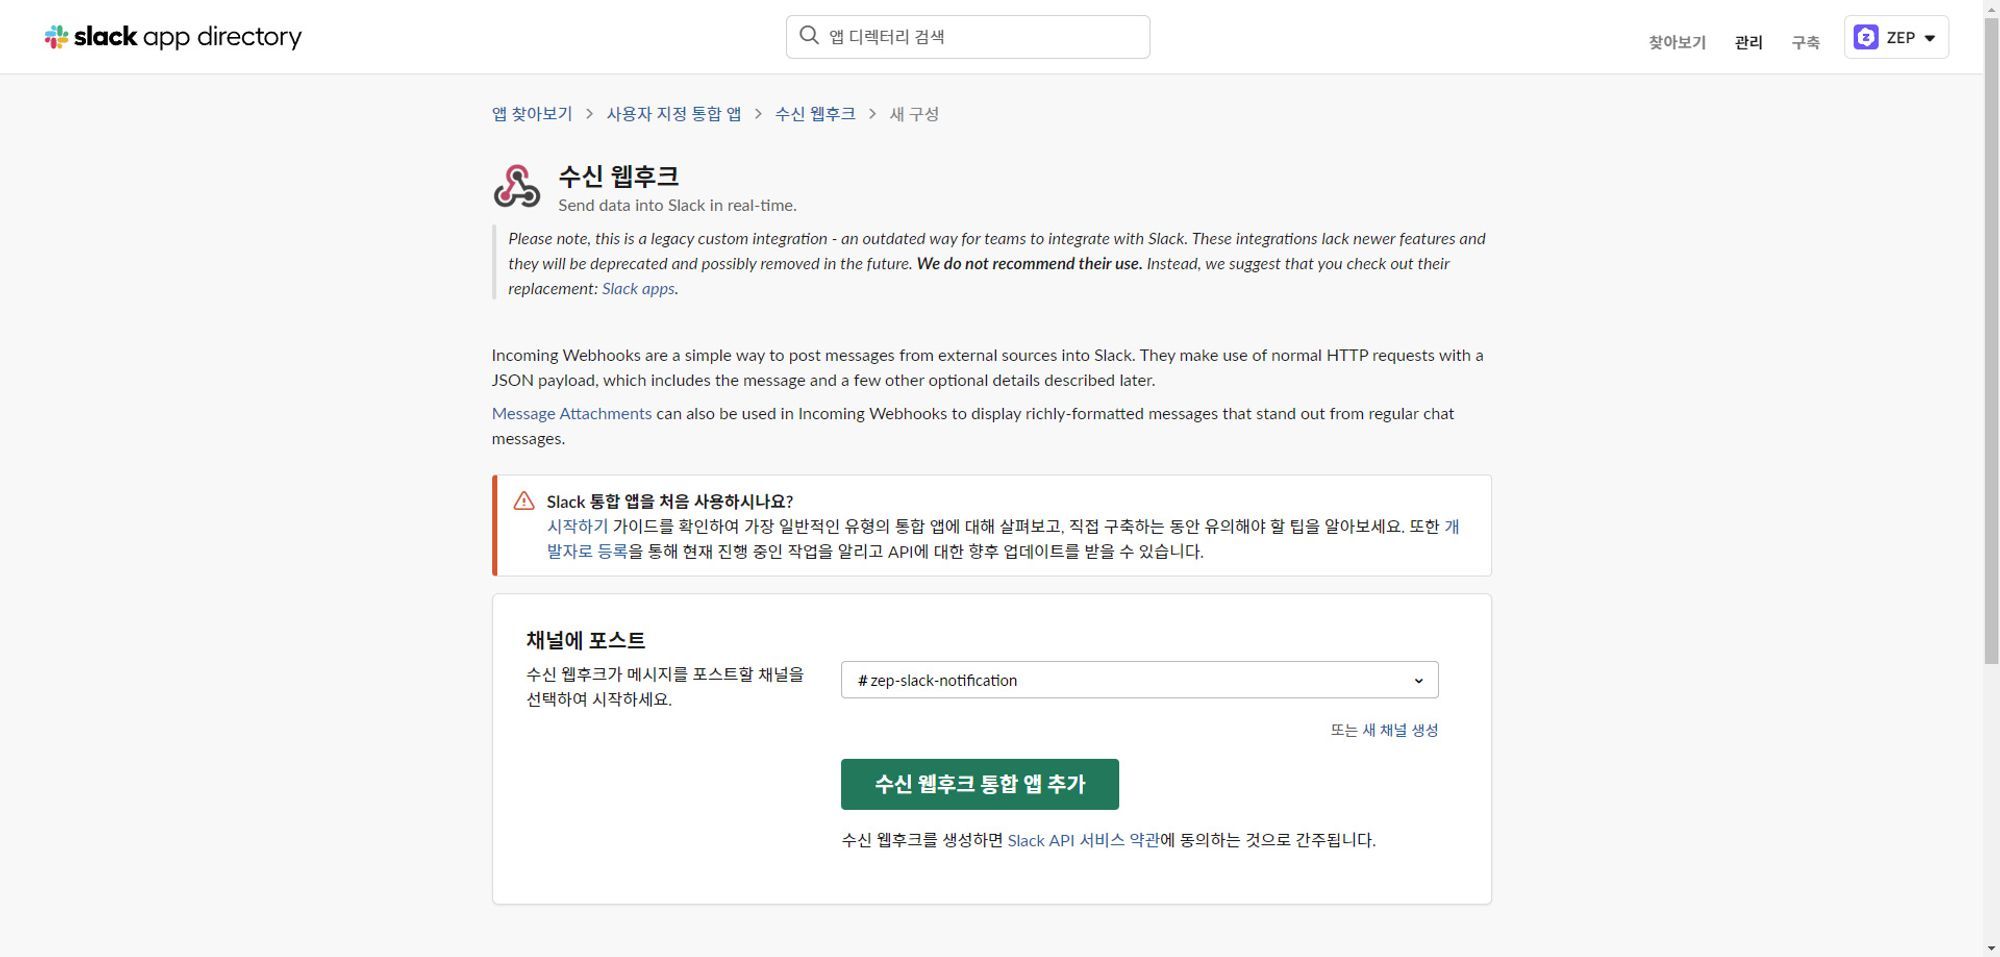Navigate to 앱 찾아보기 breadcrumb
Image resolution: width=2000 pixels, height=957 pixels.
532,114
